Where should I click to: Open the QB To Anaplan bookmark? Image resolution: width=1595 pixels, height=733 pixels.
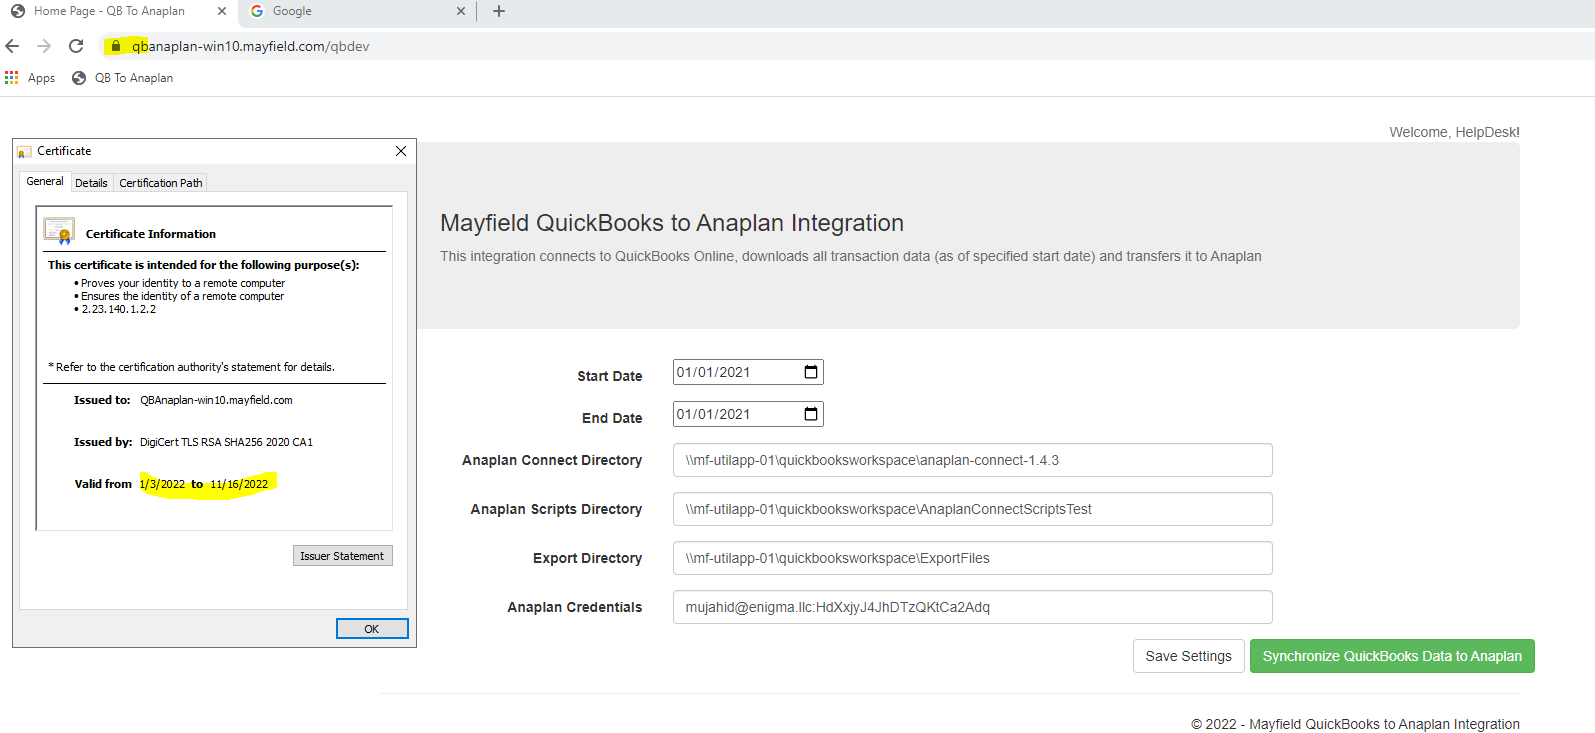[122, 78]
